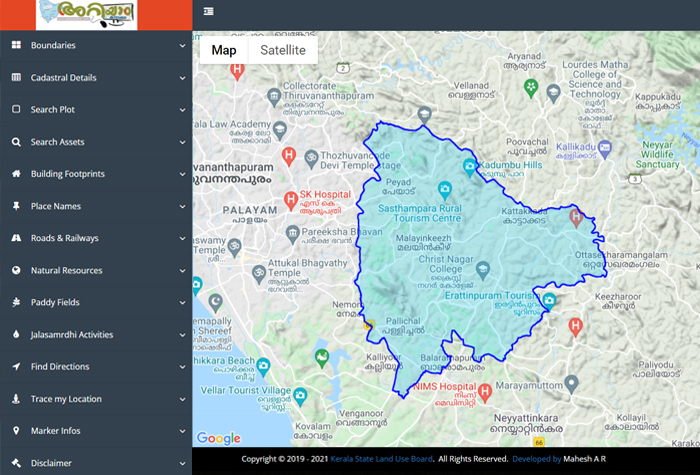Viewport: 700px width, 475px height.
Task: Click the Cadastral Details table icon
Action: click(x=16, y=78)
